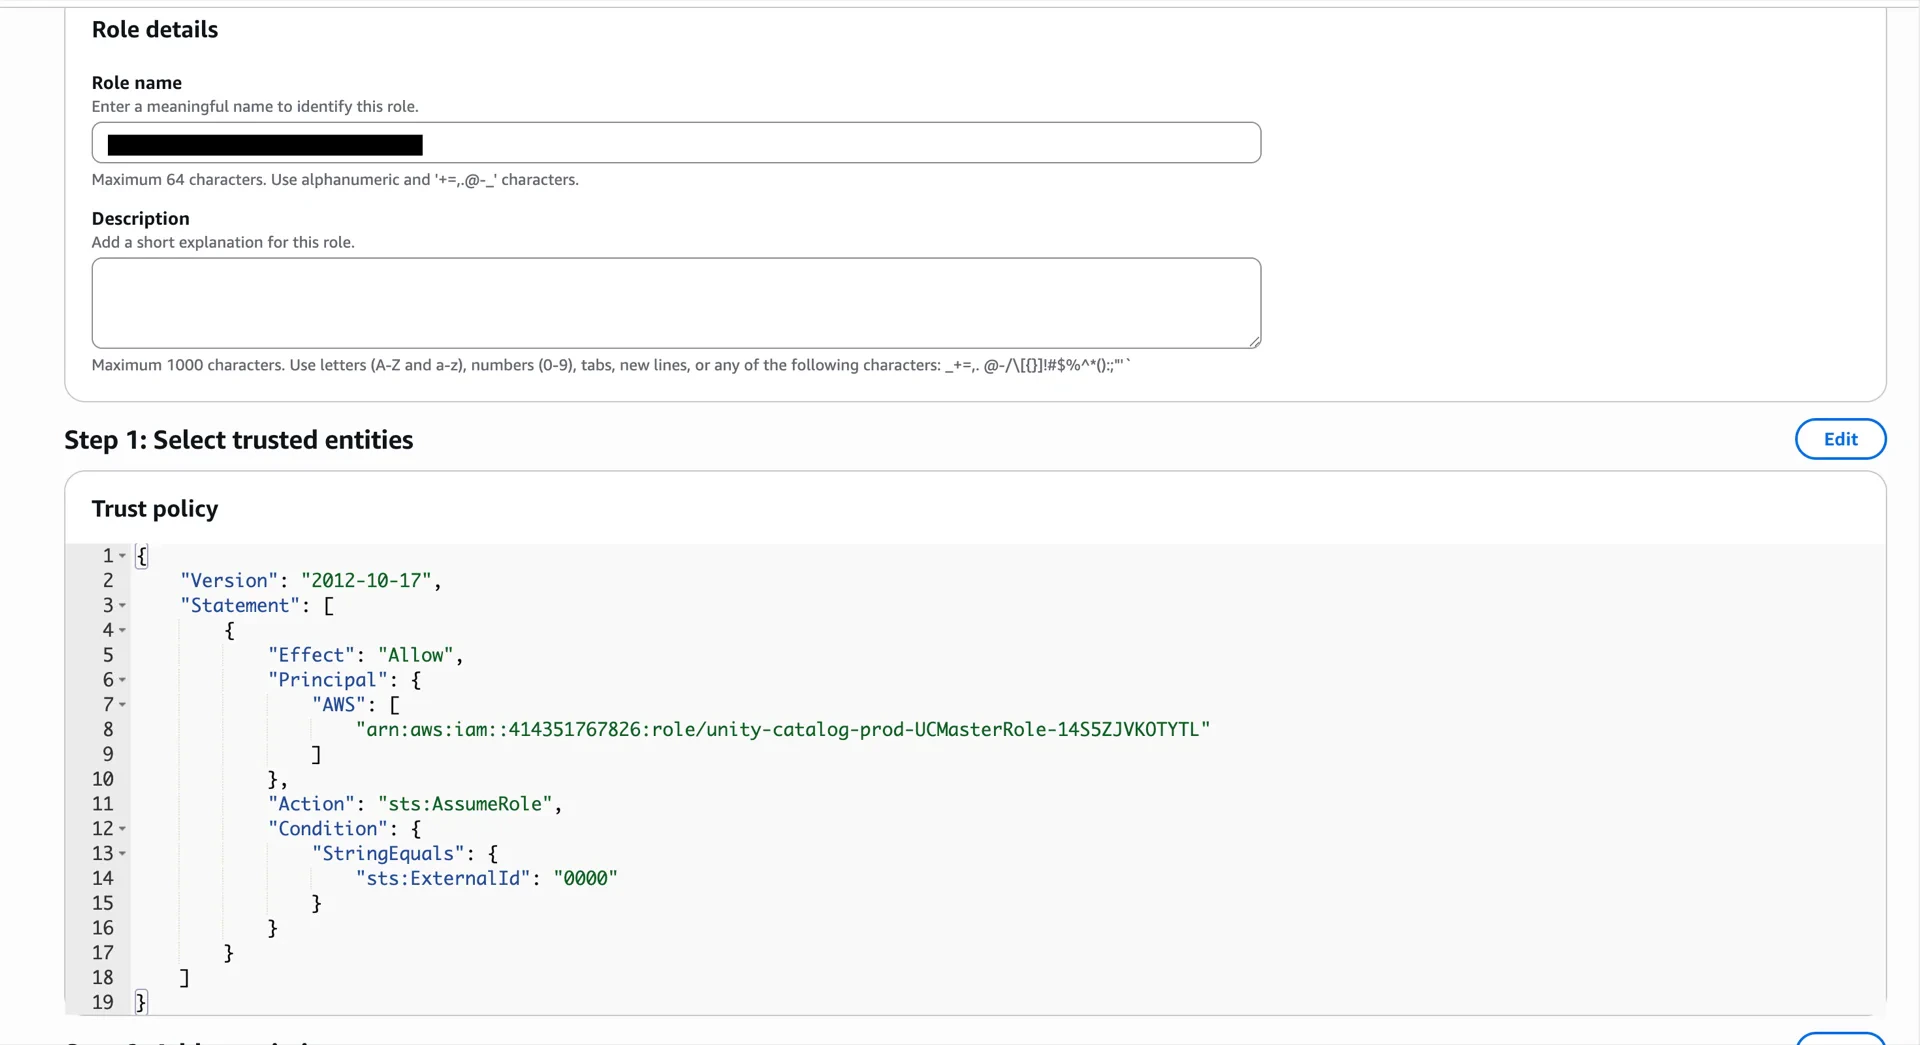The height and width of the screenshot is (1045, 1920).
Task: Collapse the fold arrow on line 1
Action: (x=123, y=556)
